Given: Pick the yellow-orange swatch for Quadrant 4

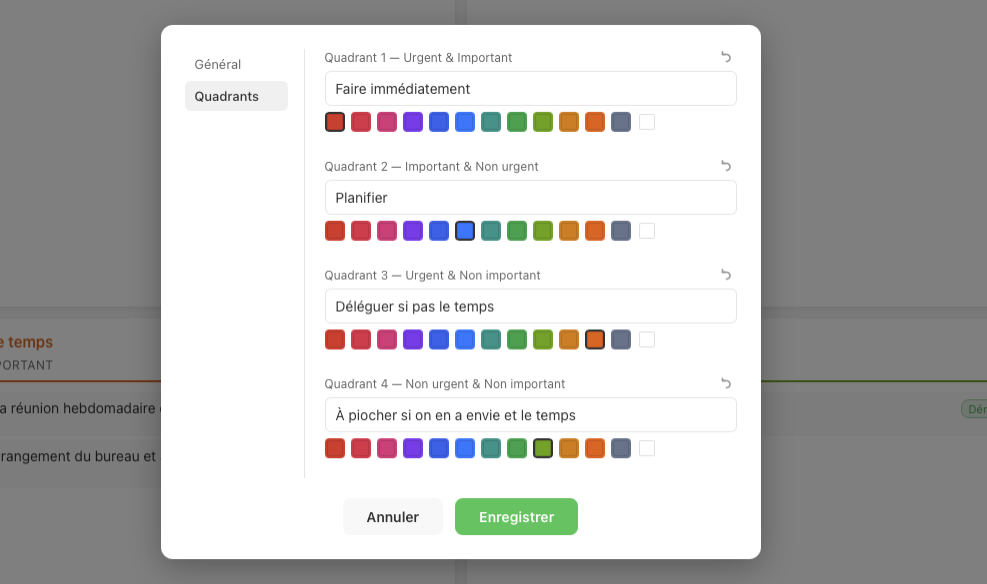Looking at the screenshot, I should click(569, 448).
